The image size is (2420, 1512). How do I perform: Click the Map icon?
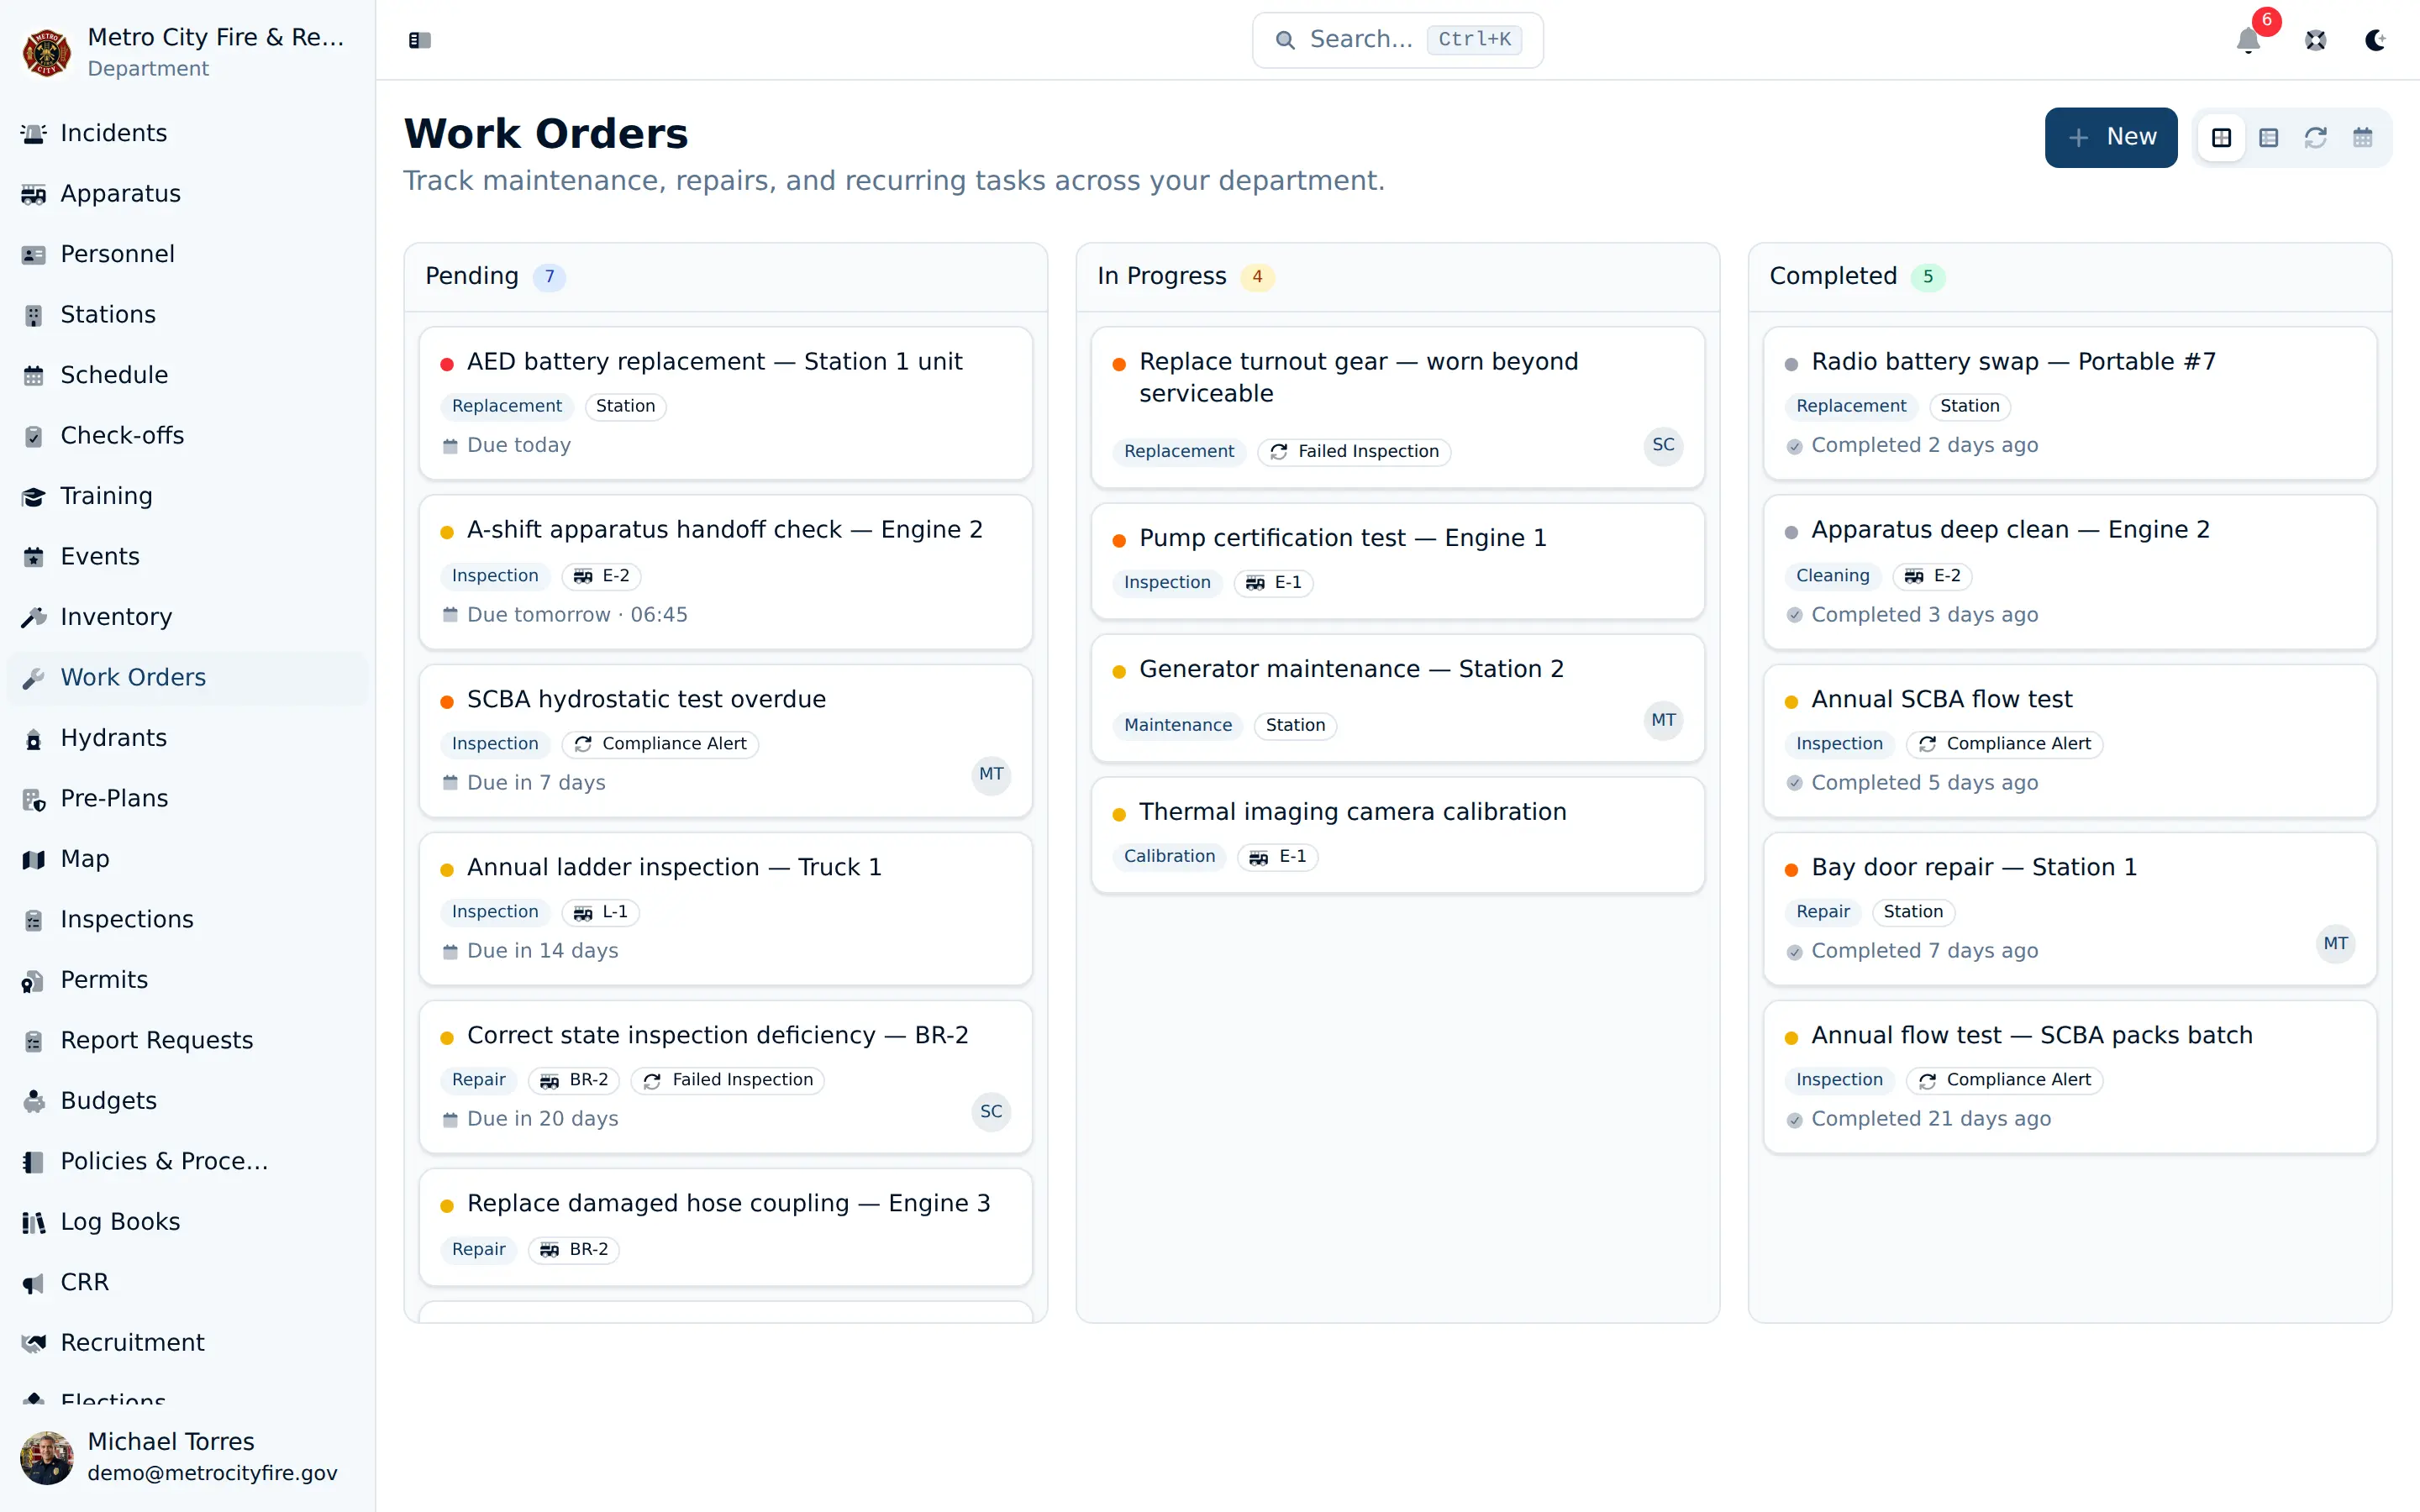click(34, 860)
